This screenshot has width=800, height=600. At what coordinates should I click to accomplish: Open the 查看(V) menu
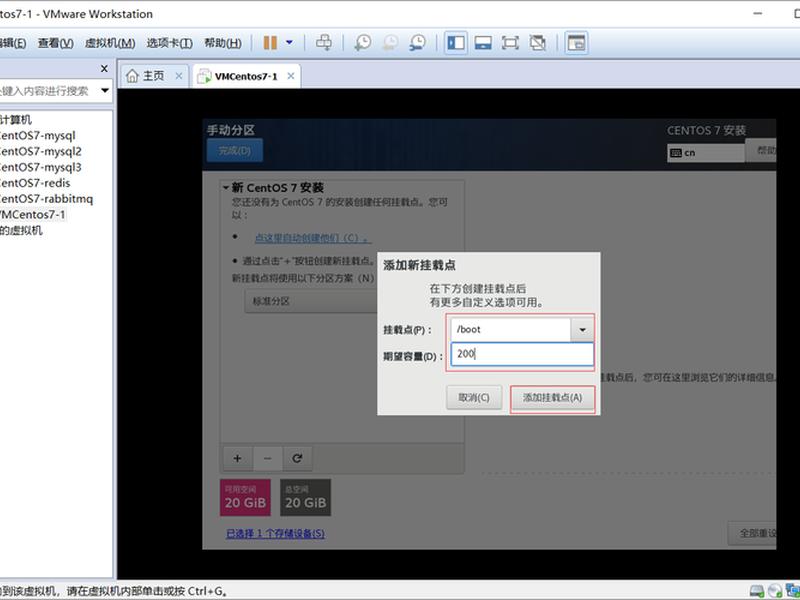(x=56, y=43)
